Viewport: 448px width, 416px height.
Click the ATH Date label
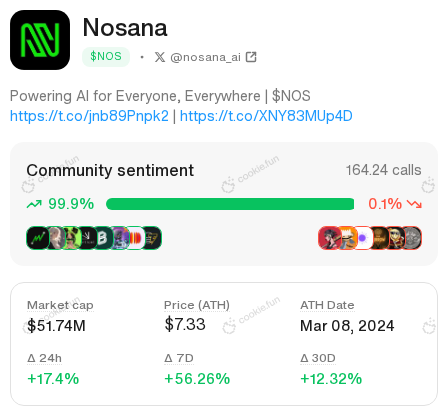[x=327, y=305]
